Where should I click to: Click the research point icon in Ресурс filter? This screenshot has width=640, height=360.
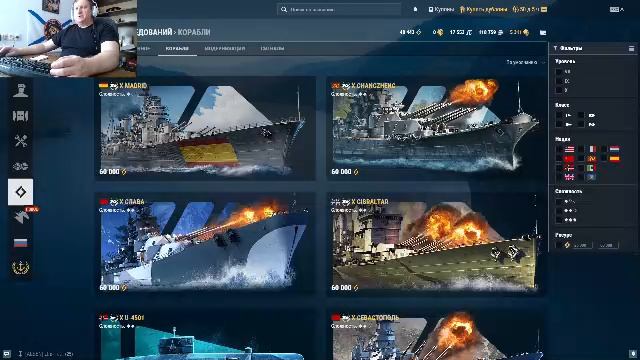click(567, 245)
